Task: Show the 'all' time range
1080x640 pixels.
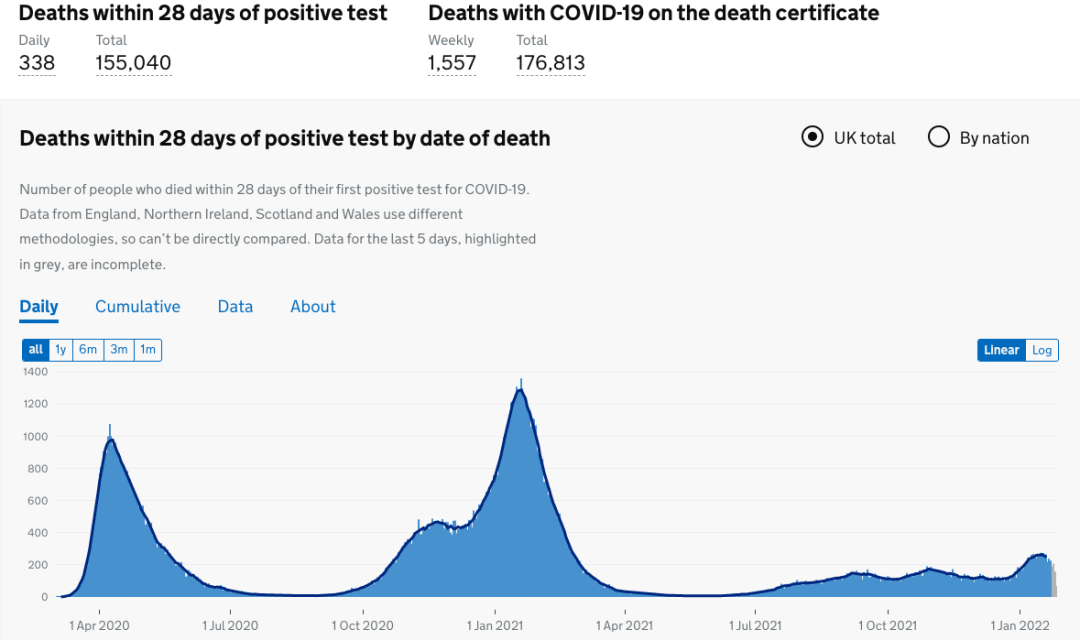Action: (35, 350)
